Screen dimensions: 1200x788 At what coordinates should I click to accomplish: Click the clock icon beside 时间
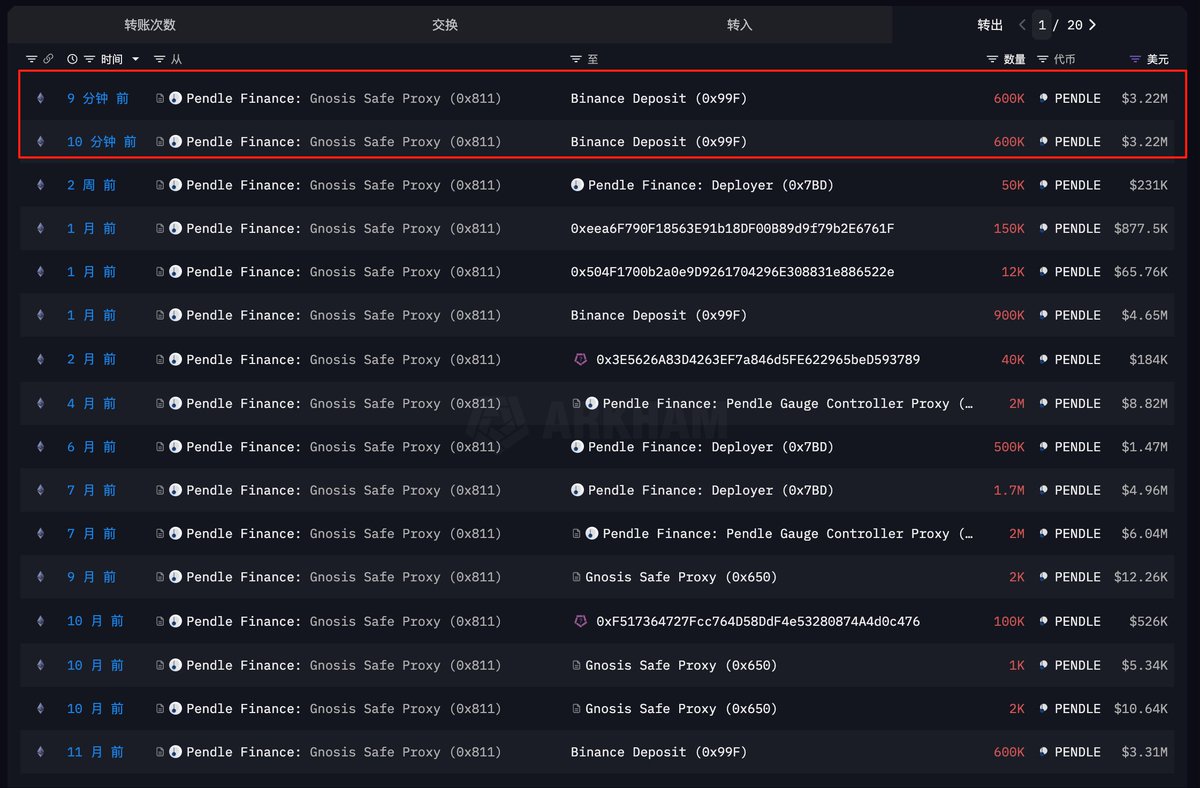[x=72, y=60]
